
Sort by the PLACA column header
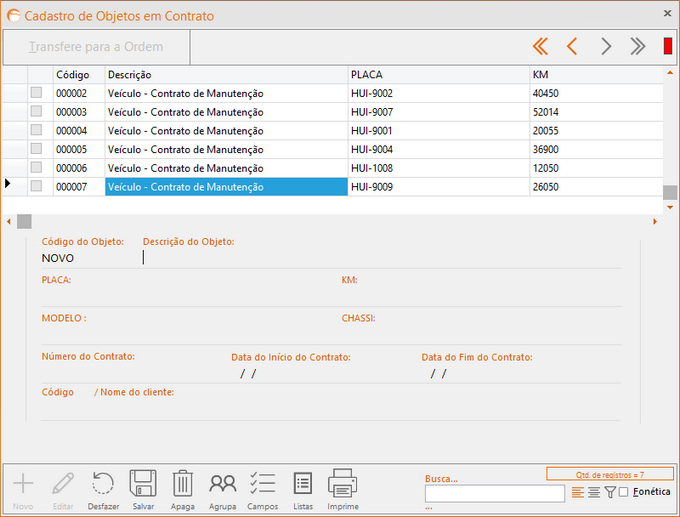(439, 75)
